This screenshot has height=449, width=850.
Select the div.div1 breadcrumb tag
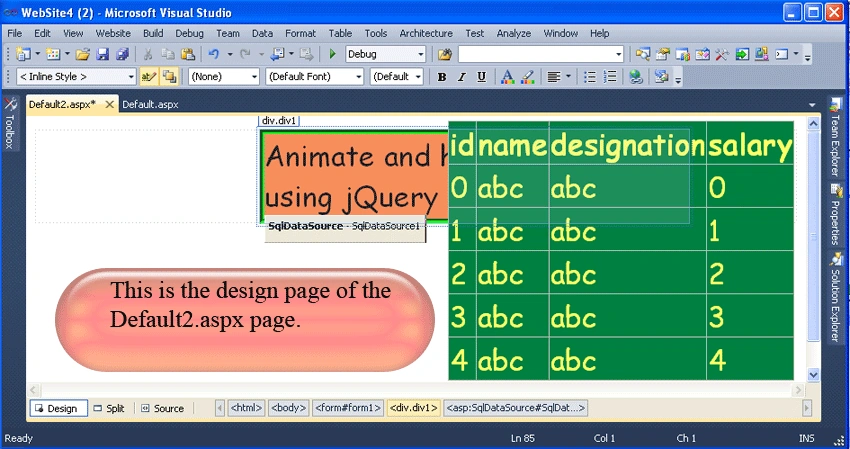coord(414,408)
